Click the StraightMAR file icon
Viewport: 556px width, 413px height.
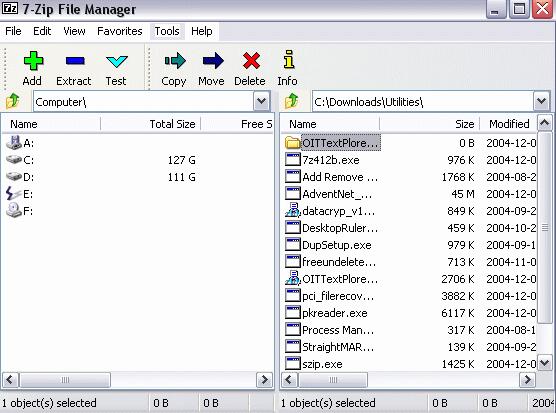(293, 347)
